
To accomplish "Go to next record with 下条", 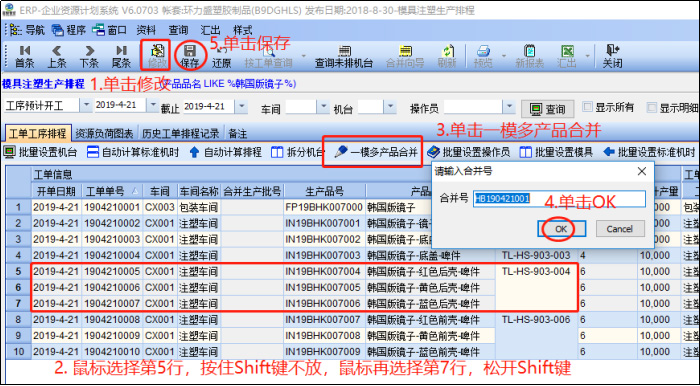I will click(89, 56).
